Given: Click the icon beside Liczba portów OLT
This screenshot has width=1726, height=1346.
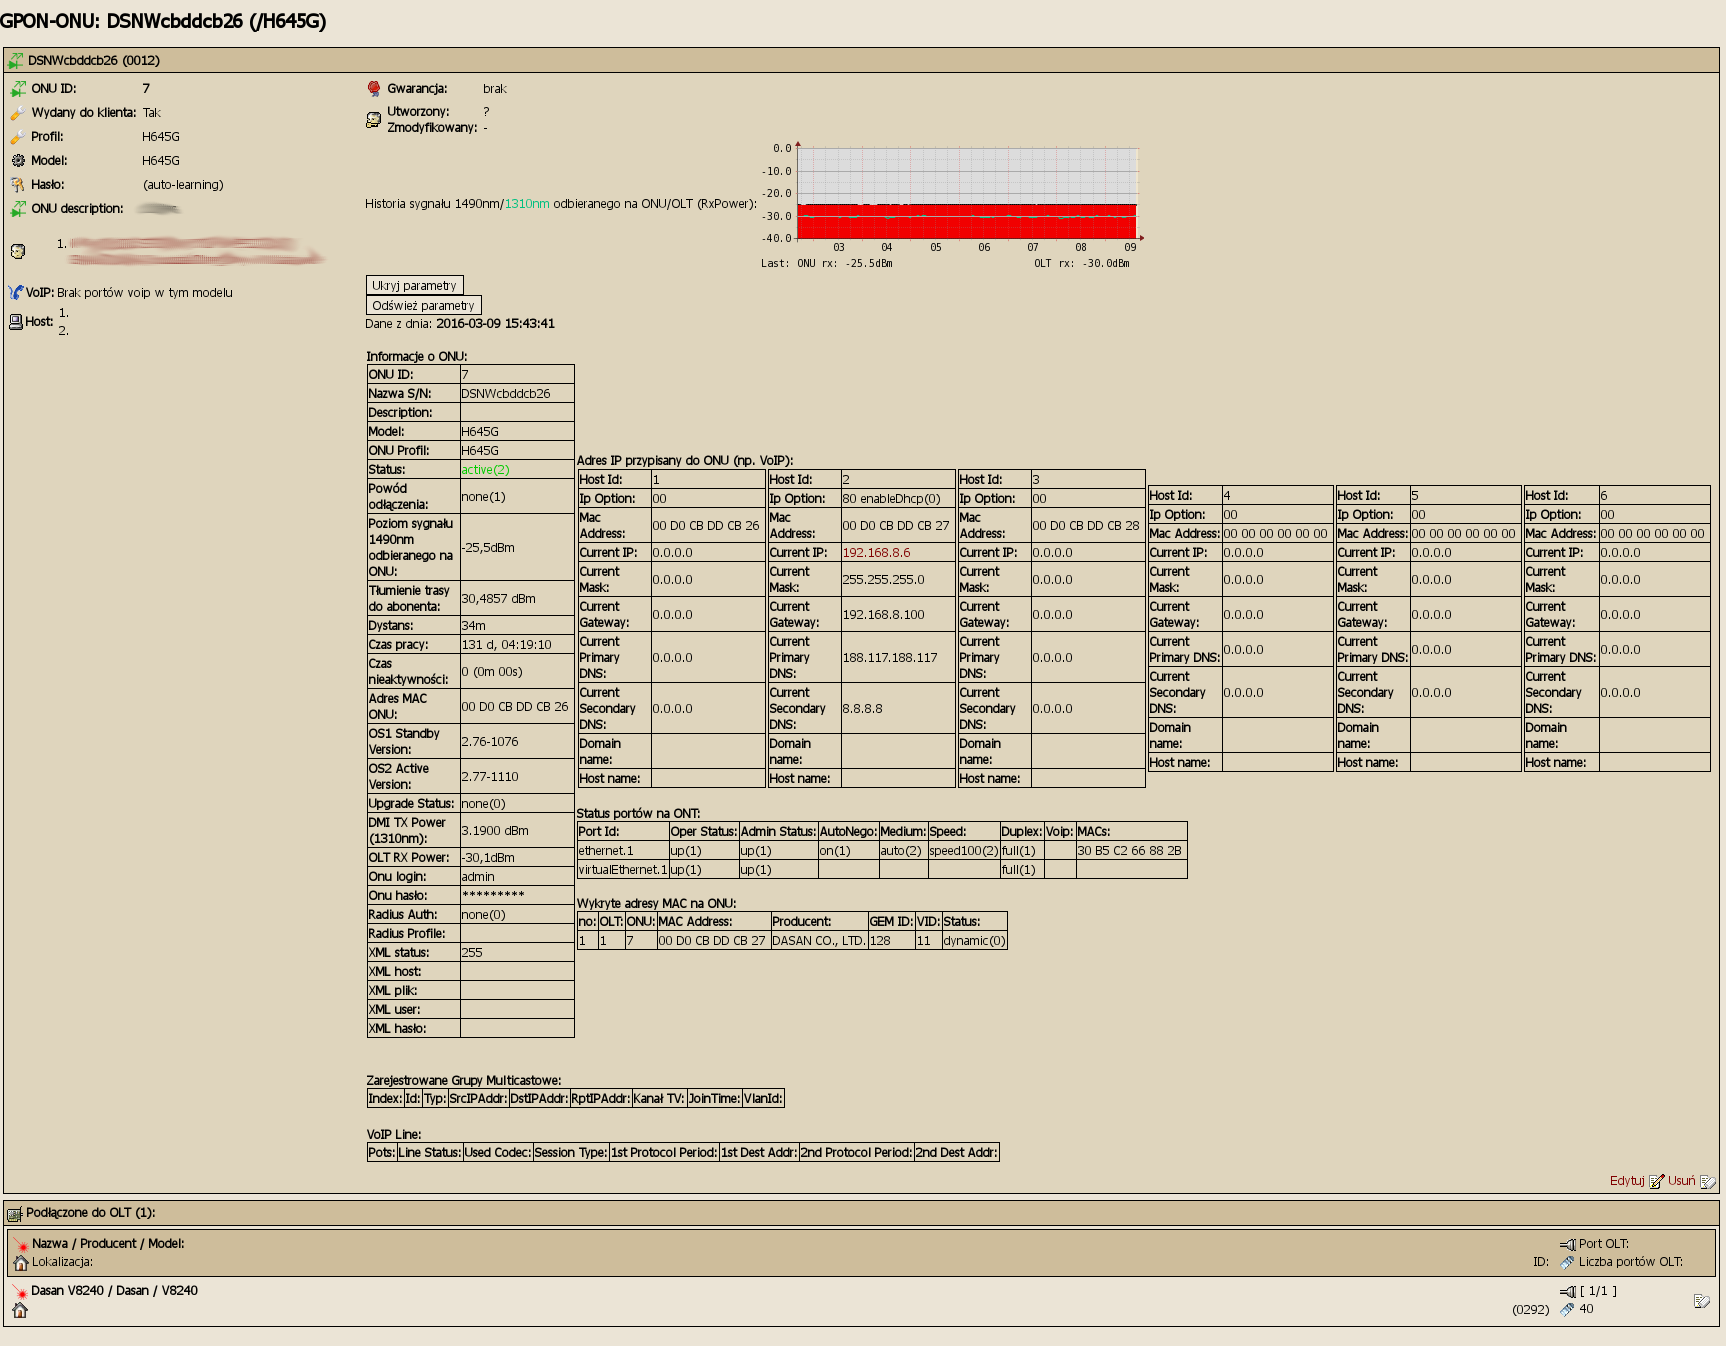Looking at the screenshot, I should (x=1567, y=1263).
